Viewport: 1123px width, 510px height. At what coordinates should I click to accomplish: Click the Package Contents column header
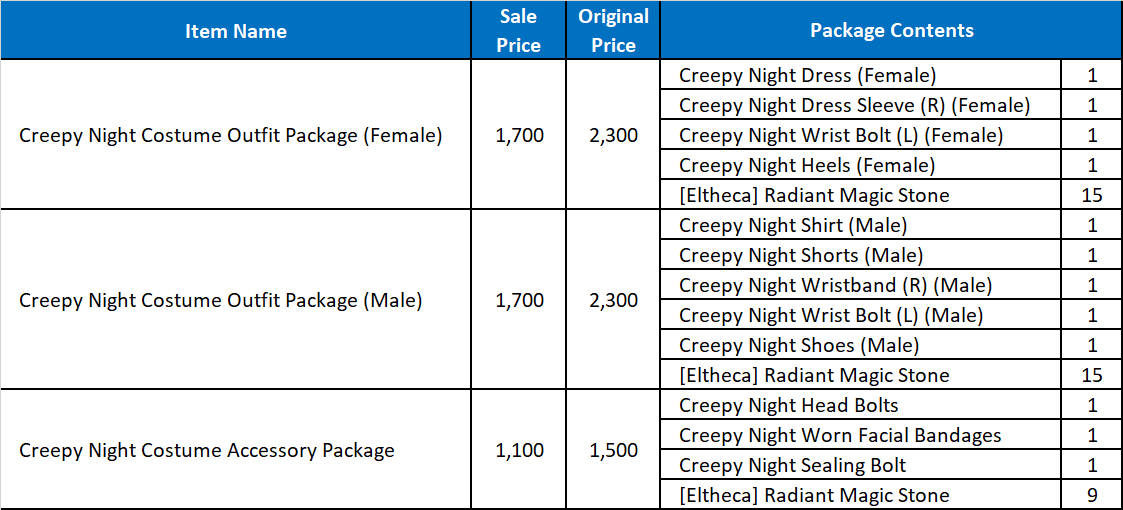[891, 30]
